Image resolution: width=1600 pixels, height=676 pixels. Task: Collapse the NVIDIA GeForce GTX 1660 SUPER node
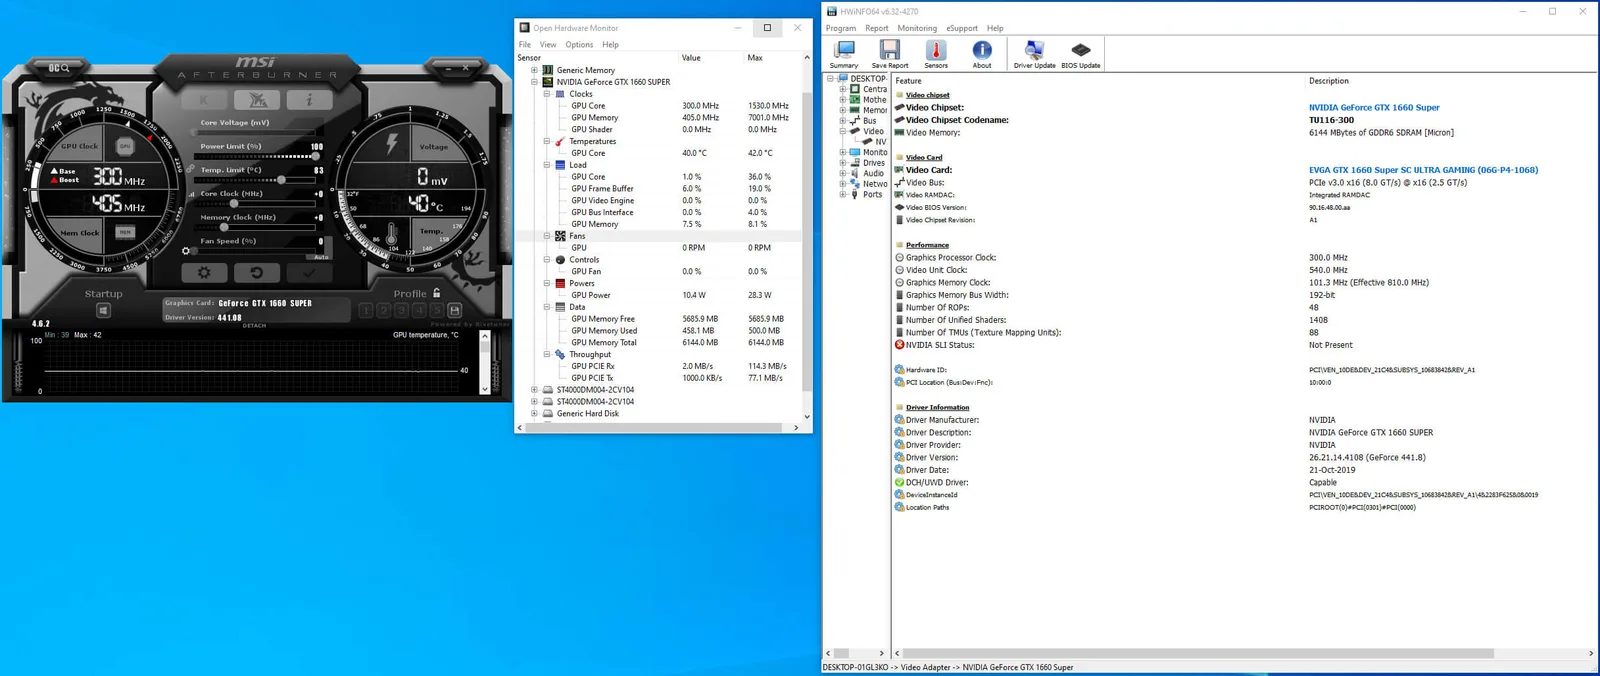click(534, 82)
